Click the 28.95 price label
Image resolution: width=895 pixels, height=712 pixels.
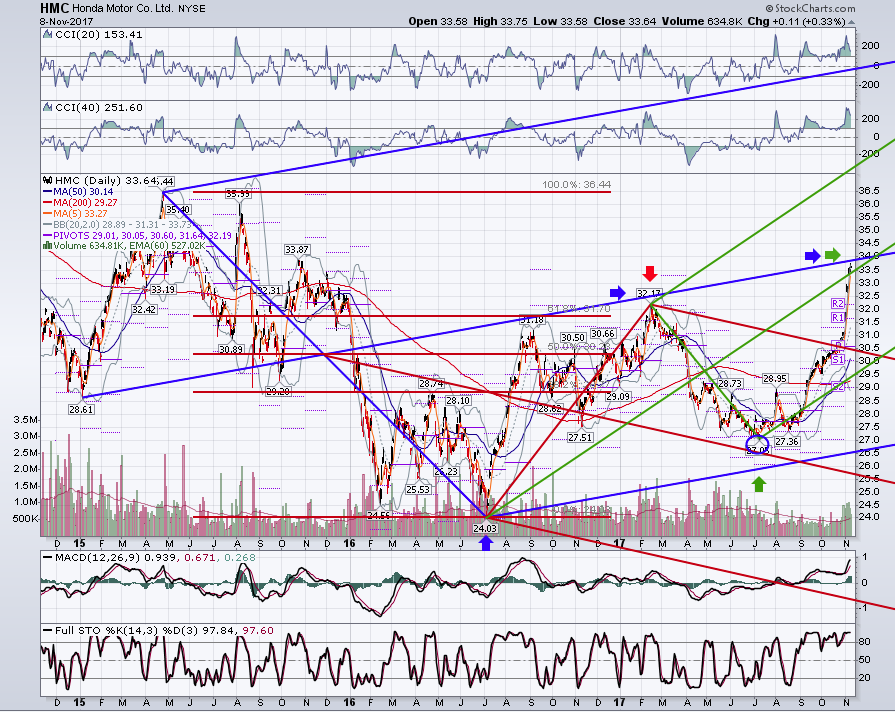(775, 379)
